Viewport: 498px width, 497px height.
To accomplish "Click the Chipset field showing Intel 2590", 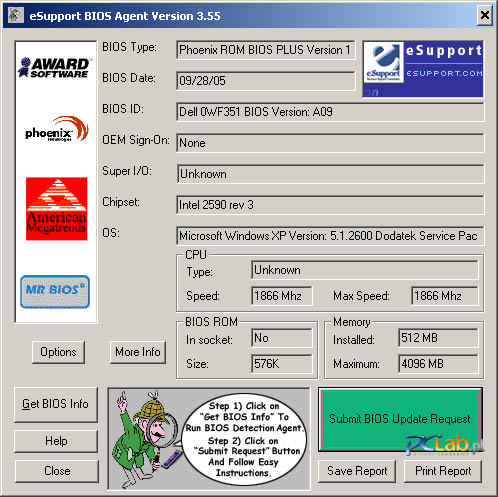I will [330, 205].
